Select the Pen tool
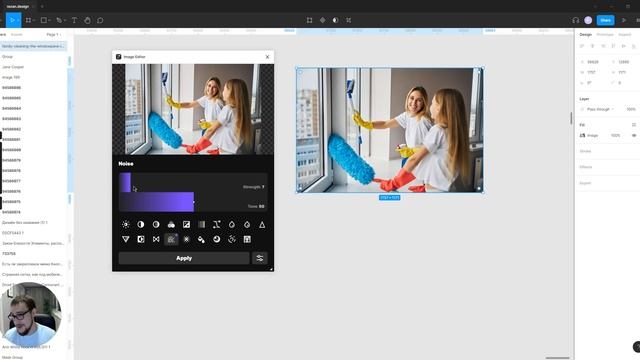Screen dimensions: 640x360 click(59, 20)
